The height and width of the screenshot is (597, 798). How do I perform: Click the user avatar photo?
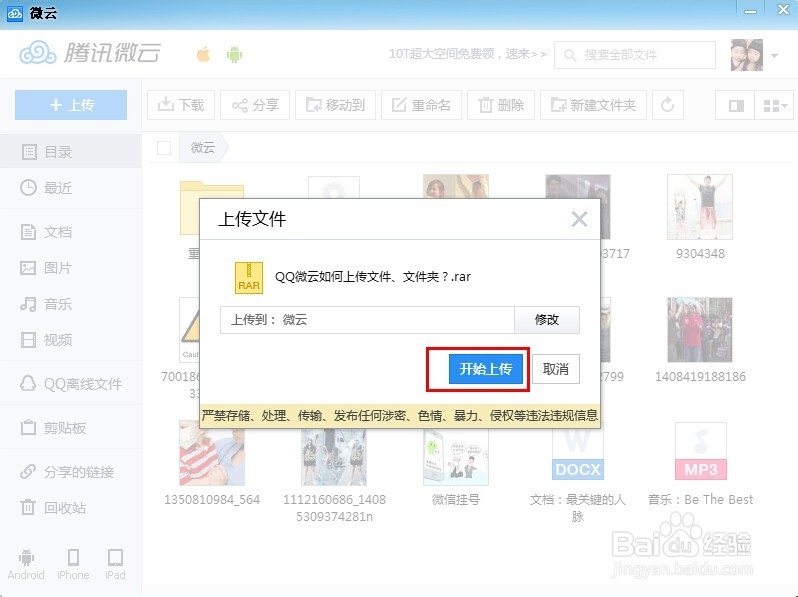pyautogui.click(x=747, y=55)
